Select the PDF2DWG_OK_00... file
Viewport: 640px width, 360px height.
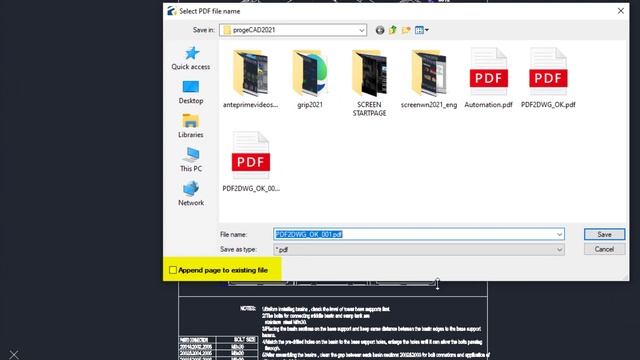pos(251,162)
